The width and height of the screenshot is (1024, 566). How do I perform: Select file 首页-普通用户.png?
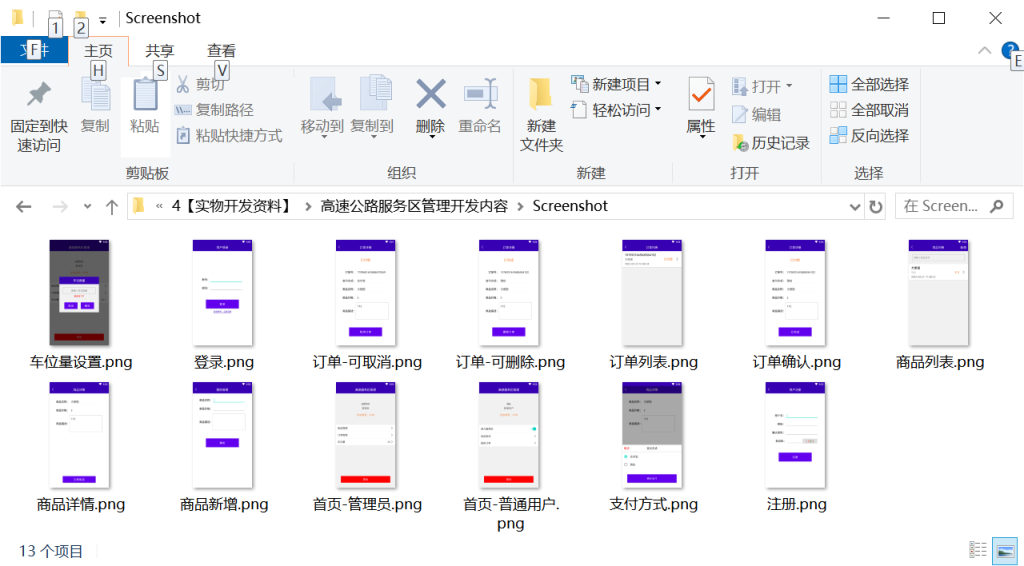click(510, 457)
